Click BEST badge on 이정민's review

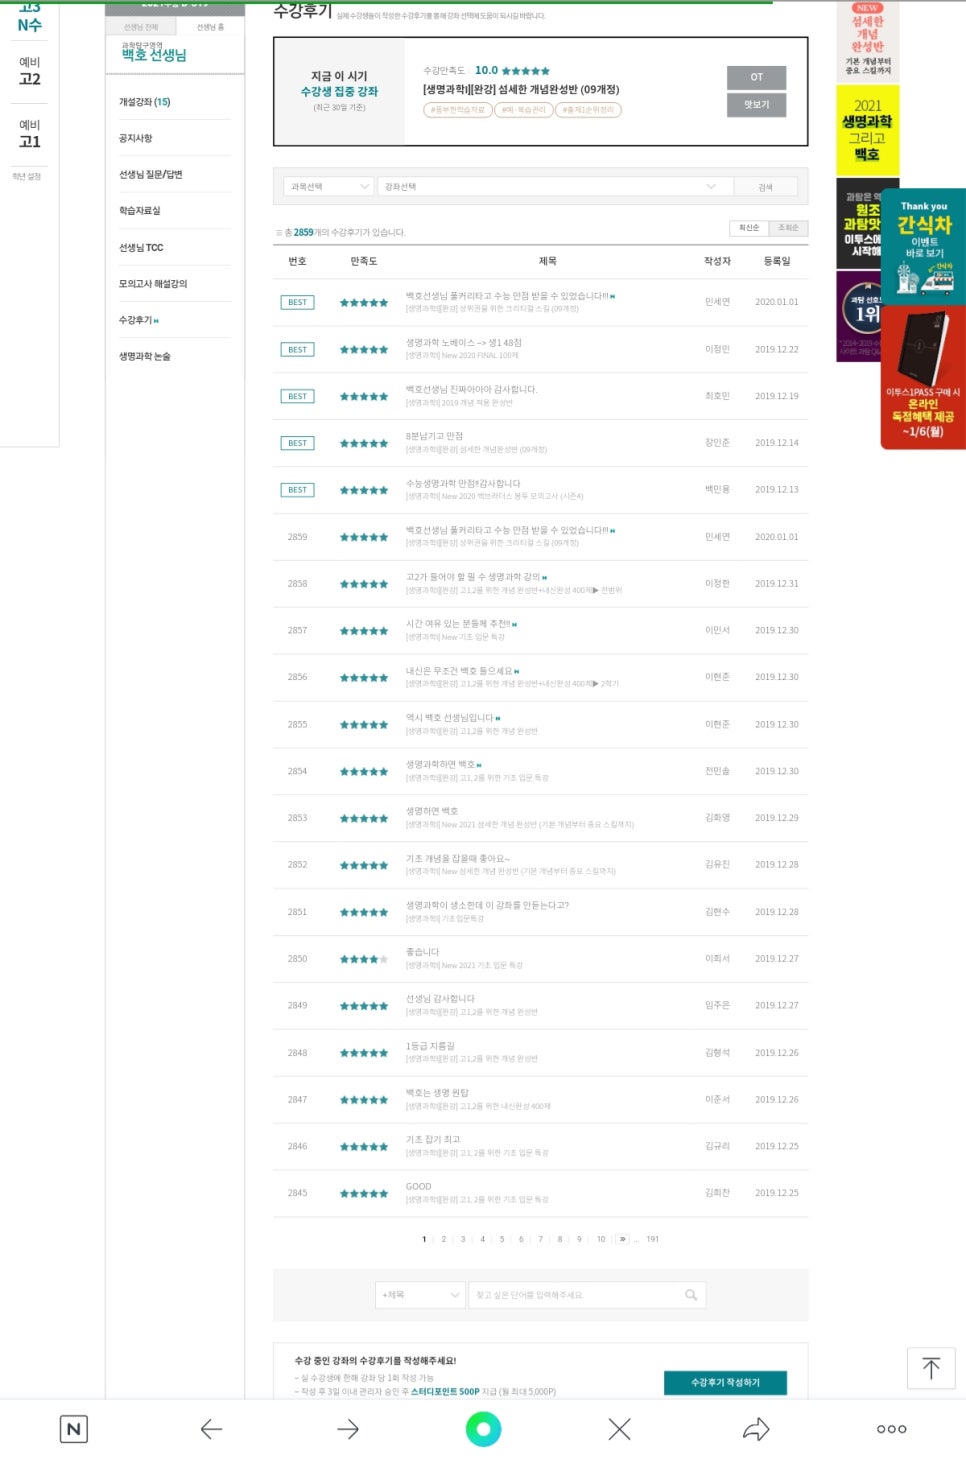(297, 349)
